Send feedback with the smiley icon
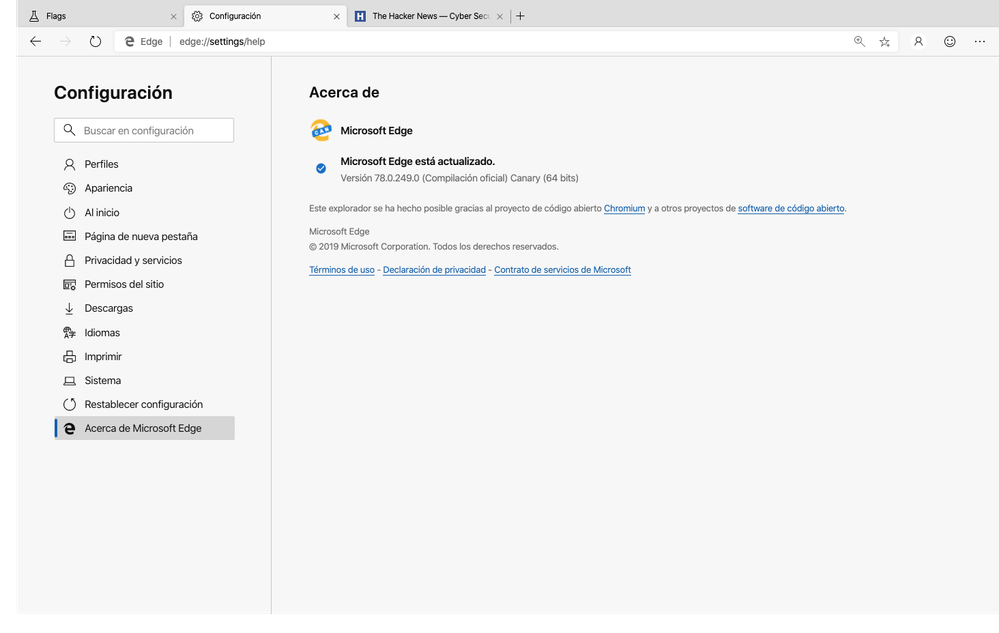Viewport: 999px width, 633px height. (949, 41)
